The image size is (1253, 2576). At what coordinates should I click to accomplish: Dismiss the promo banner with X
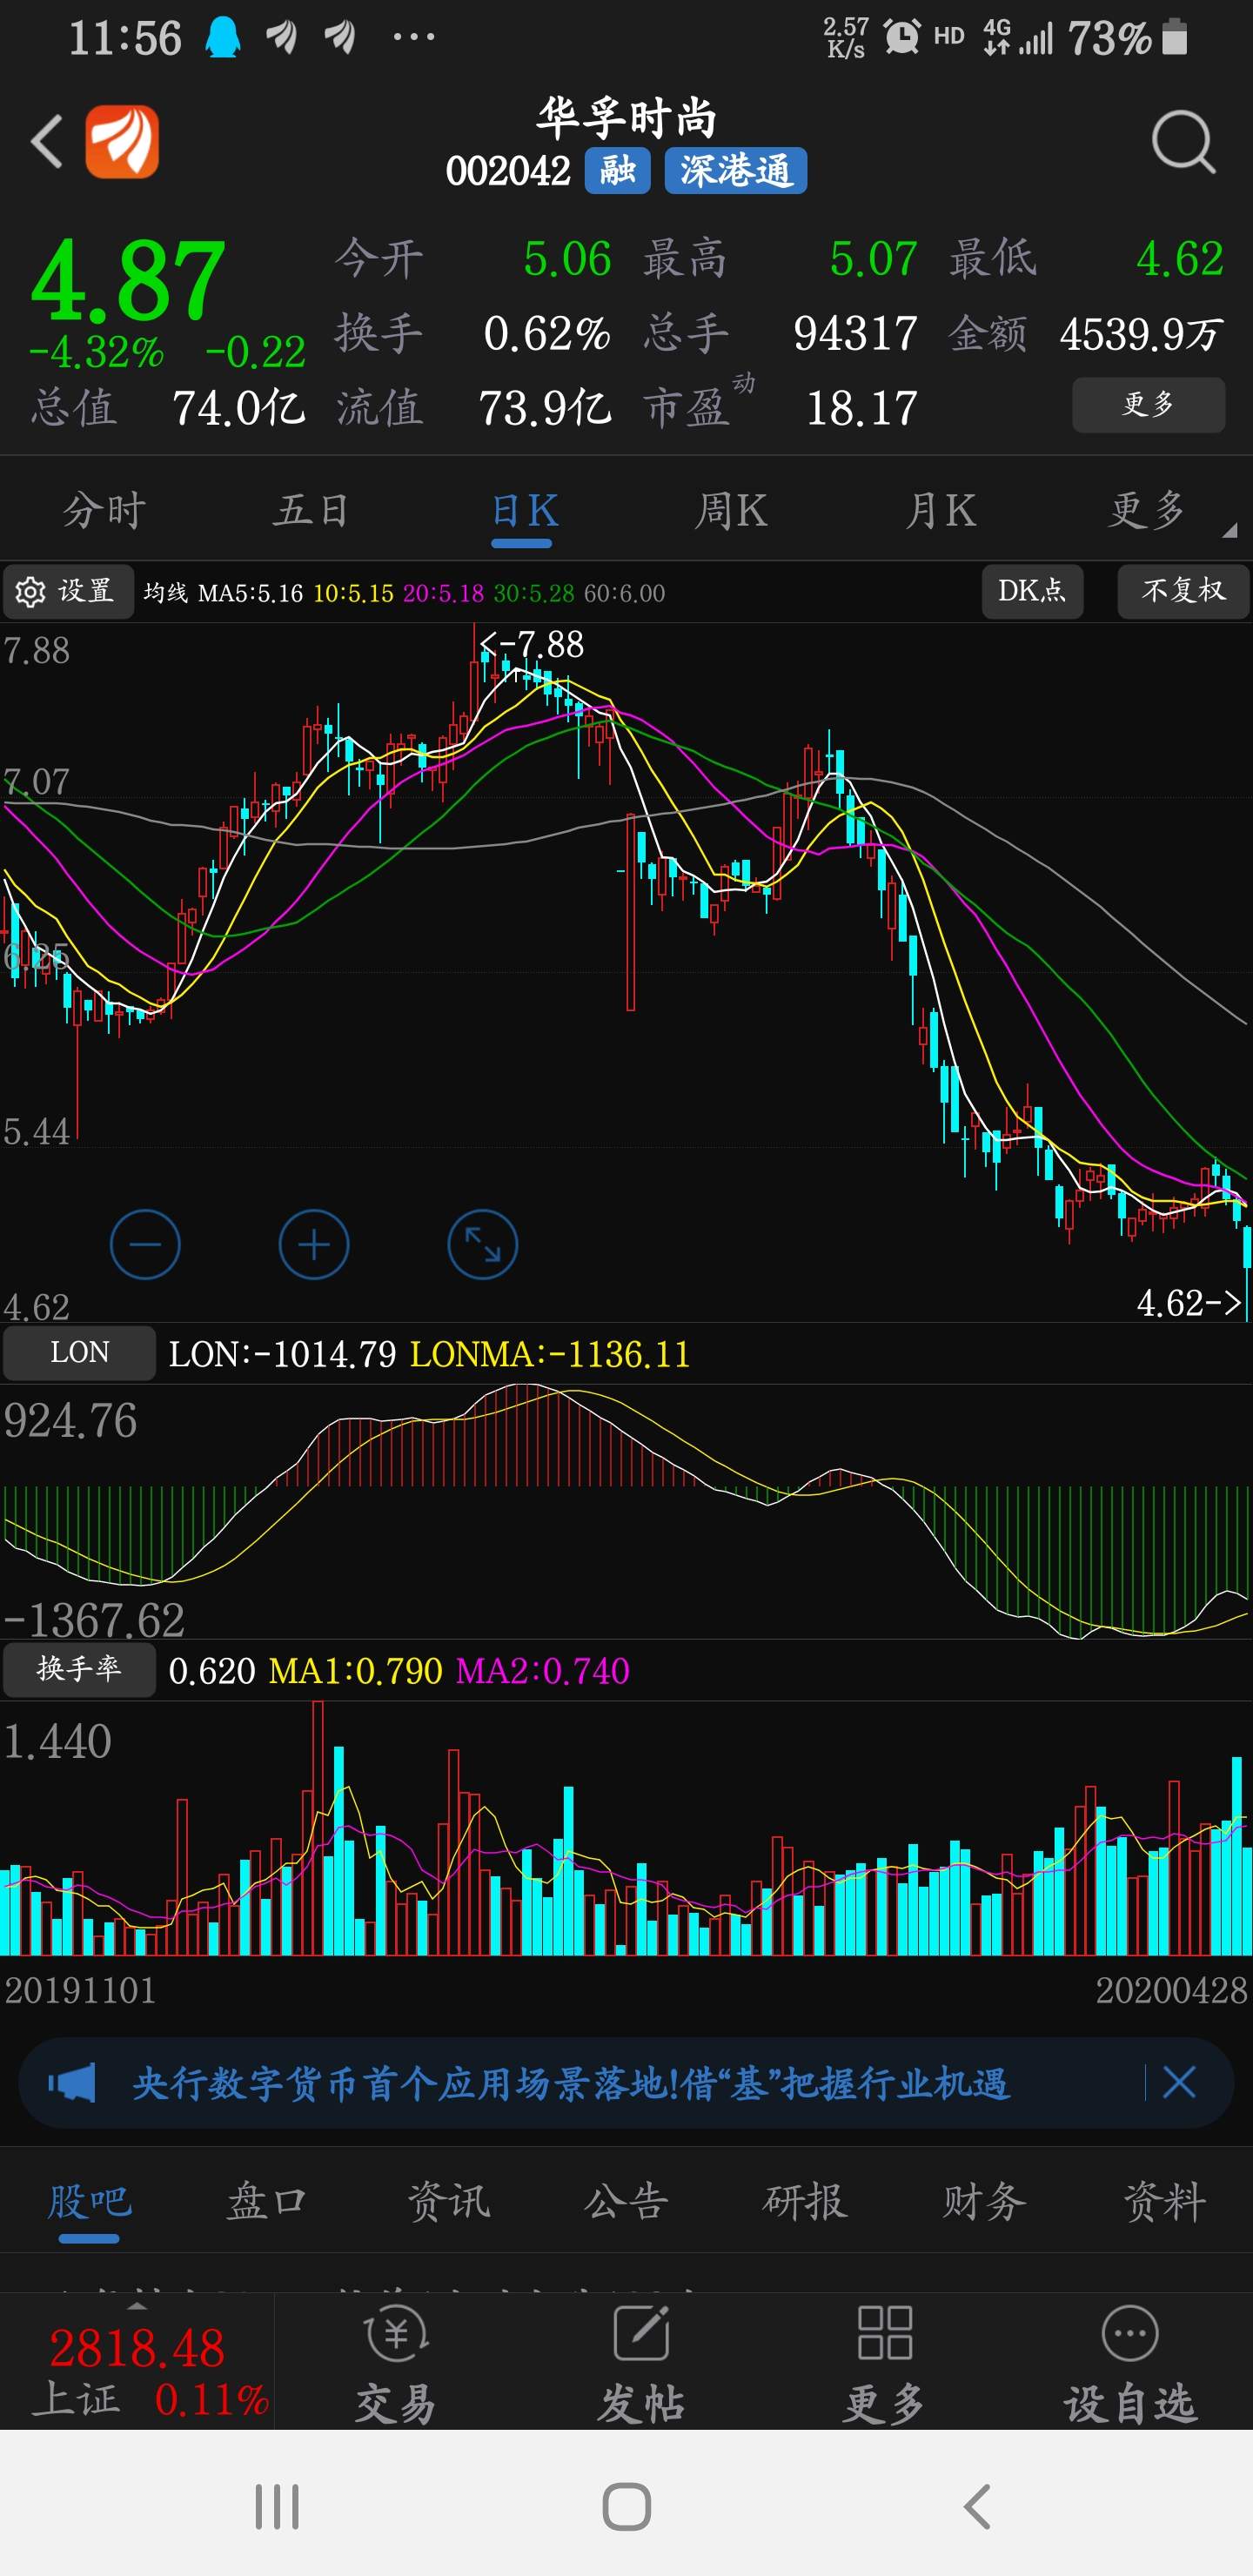pyautogui.click(x=1179, y=2083)
